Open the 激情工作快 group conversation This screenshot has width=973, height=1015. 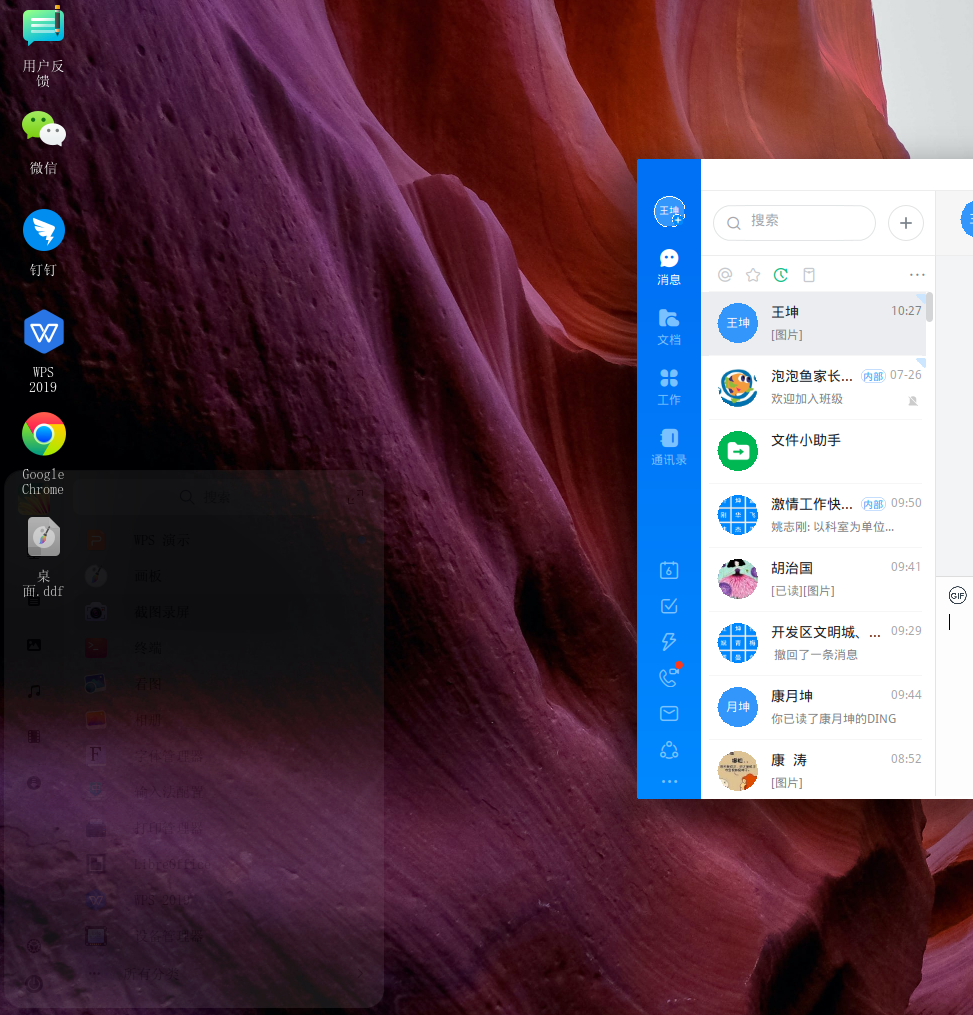(814, 515)
